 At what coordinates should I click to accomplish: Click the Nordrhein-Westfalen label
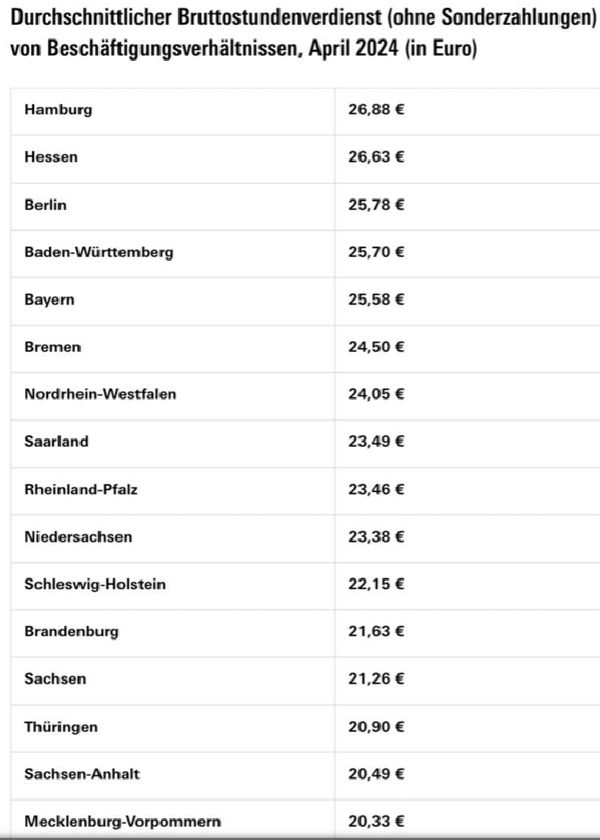click(x=100, y=394)
